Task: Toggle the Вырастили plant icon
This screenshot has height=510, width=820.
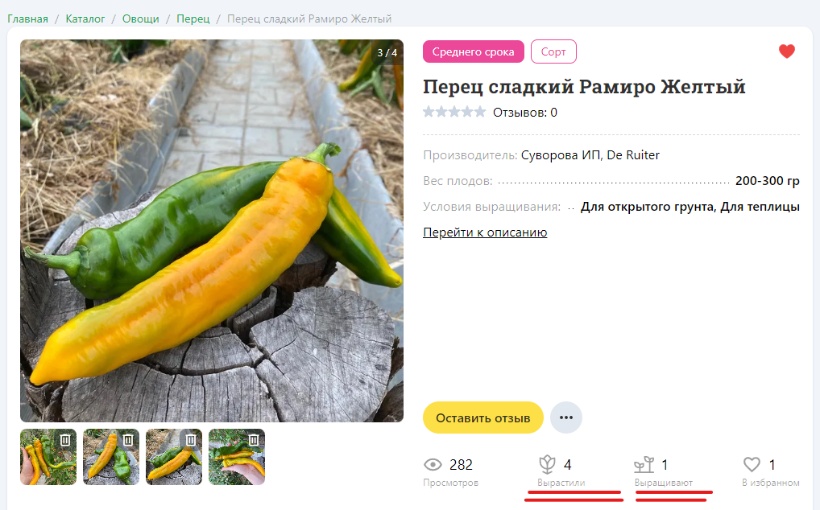Action: (x=547, y=464)
